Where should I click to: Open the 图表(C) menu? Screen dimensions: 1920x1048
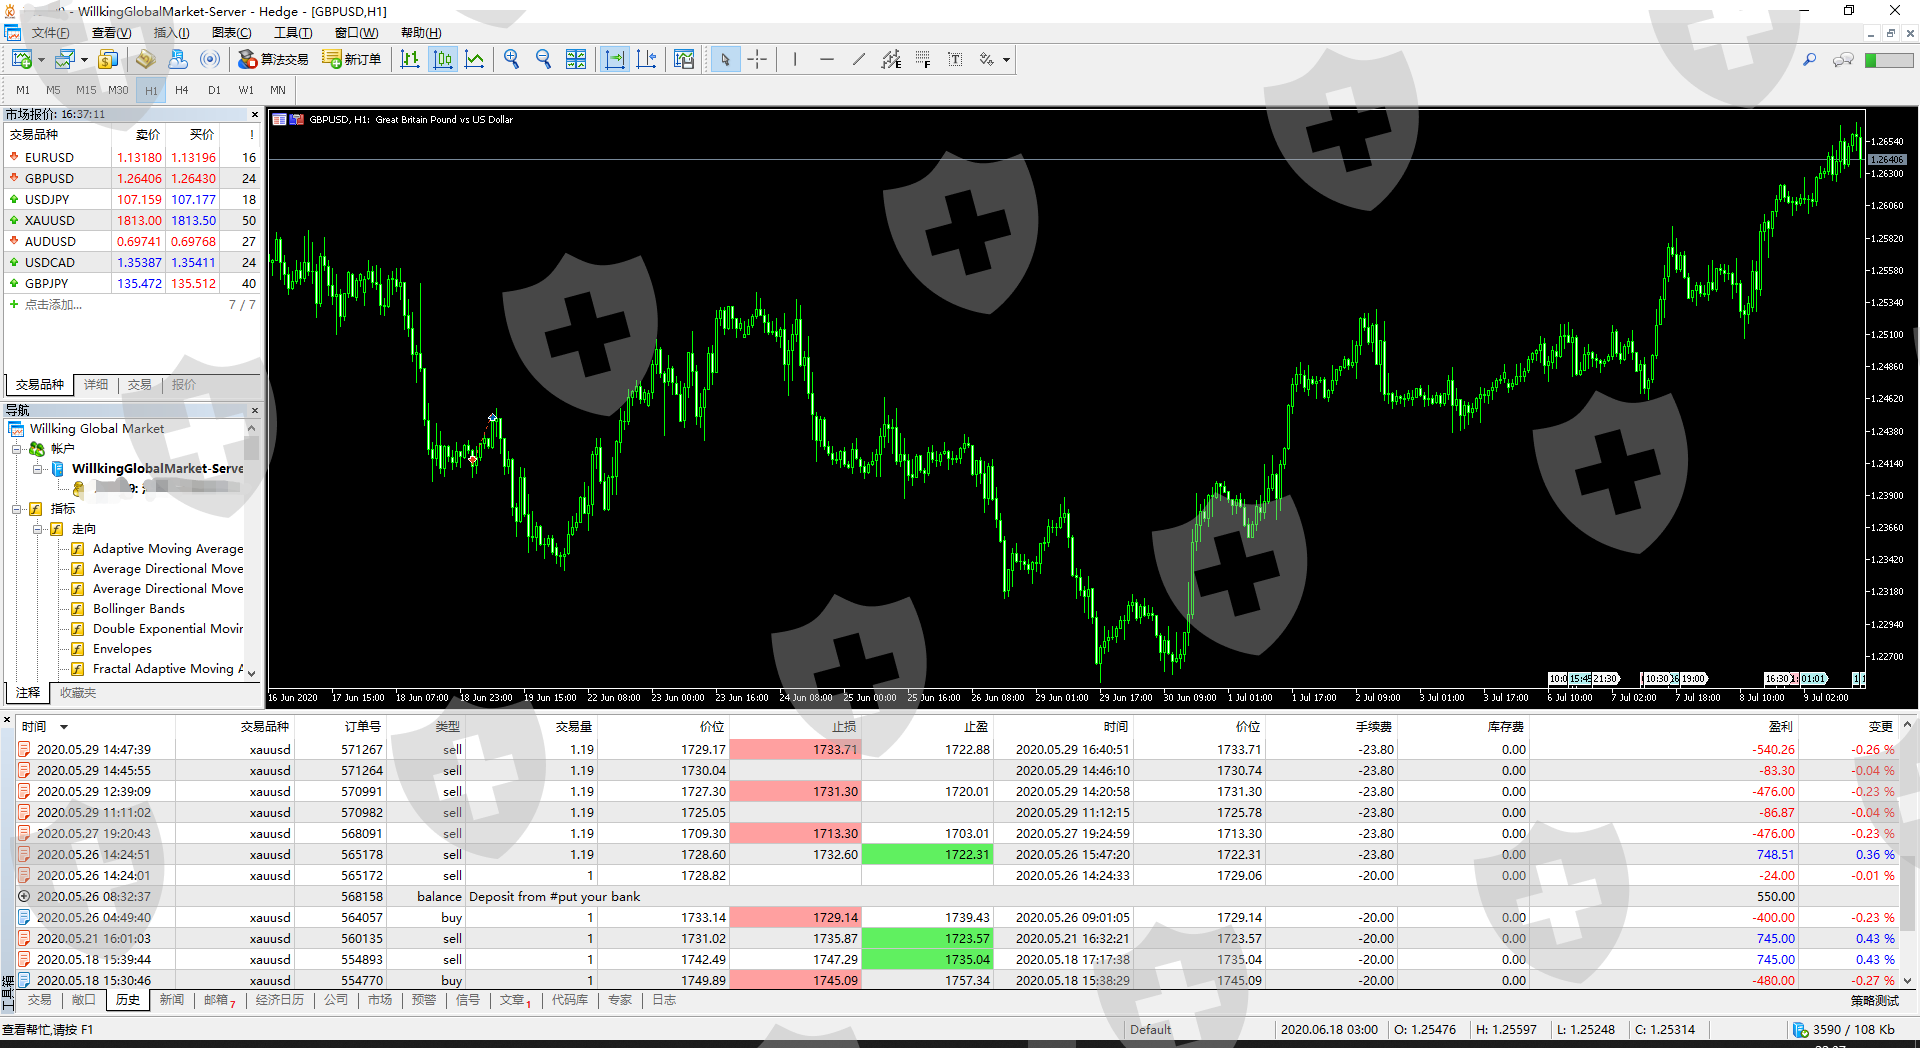tap(231, 33)
